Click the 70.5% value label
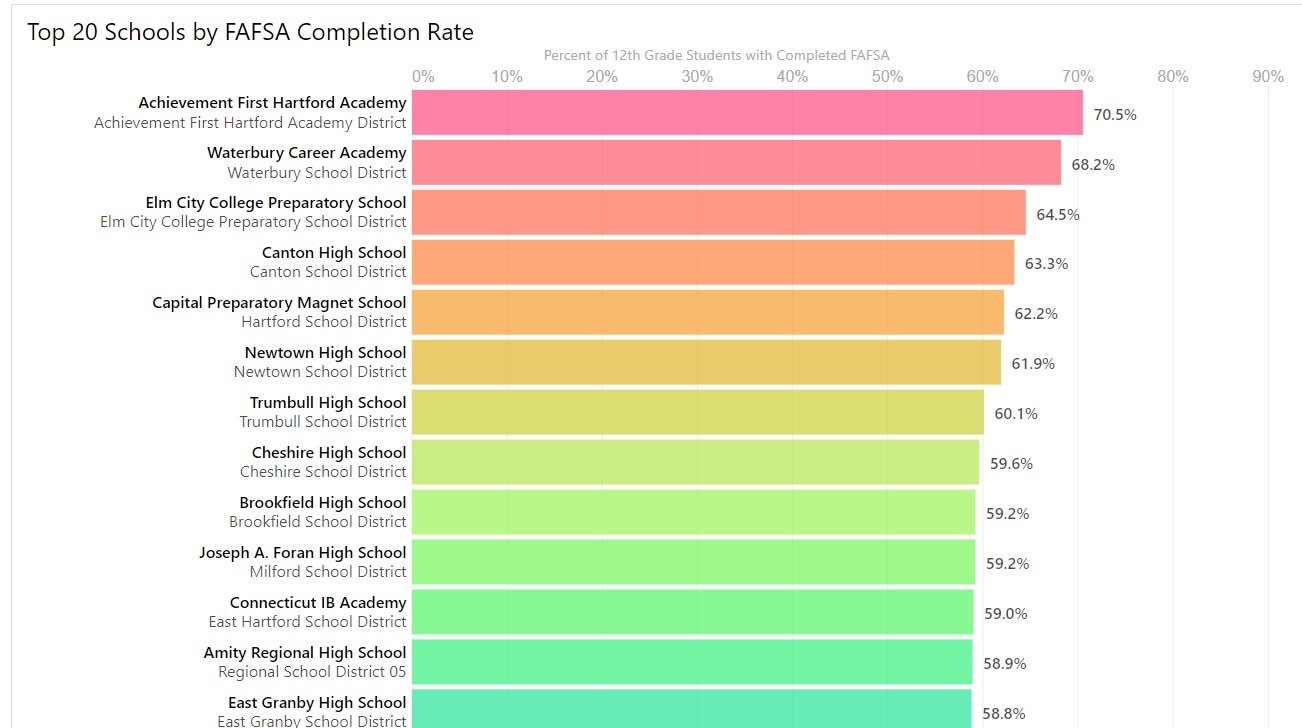This screenshot has height=728, width=1302. click(x=1115, y=114)
